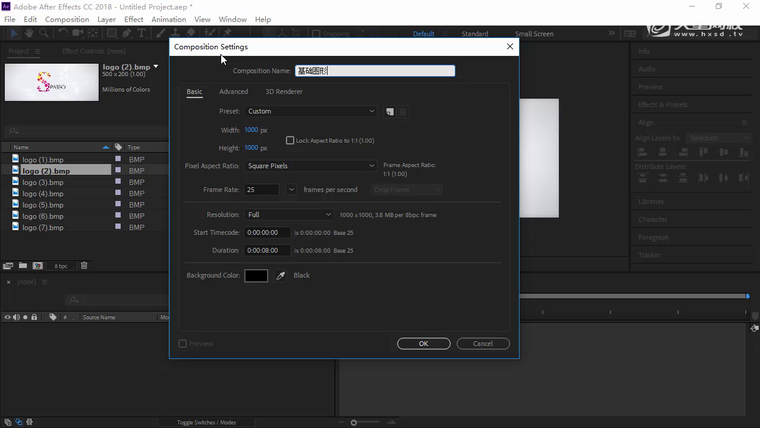This screenshot has height=428, width=760.
Task: Open the Background Color swatch
Action: 256,275
